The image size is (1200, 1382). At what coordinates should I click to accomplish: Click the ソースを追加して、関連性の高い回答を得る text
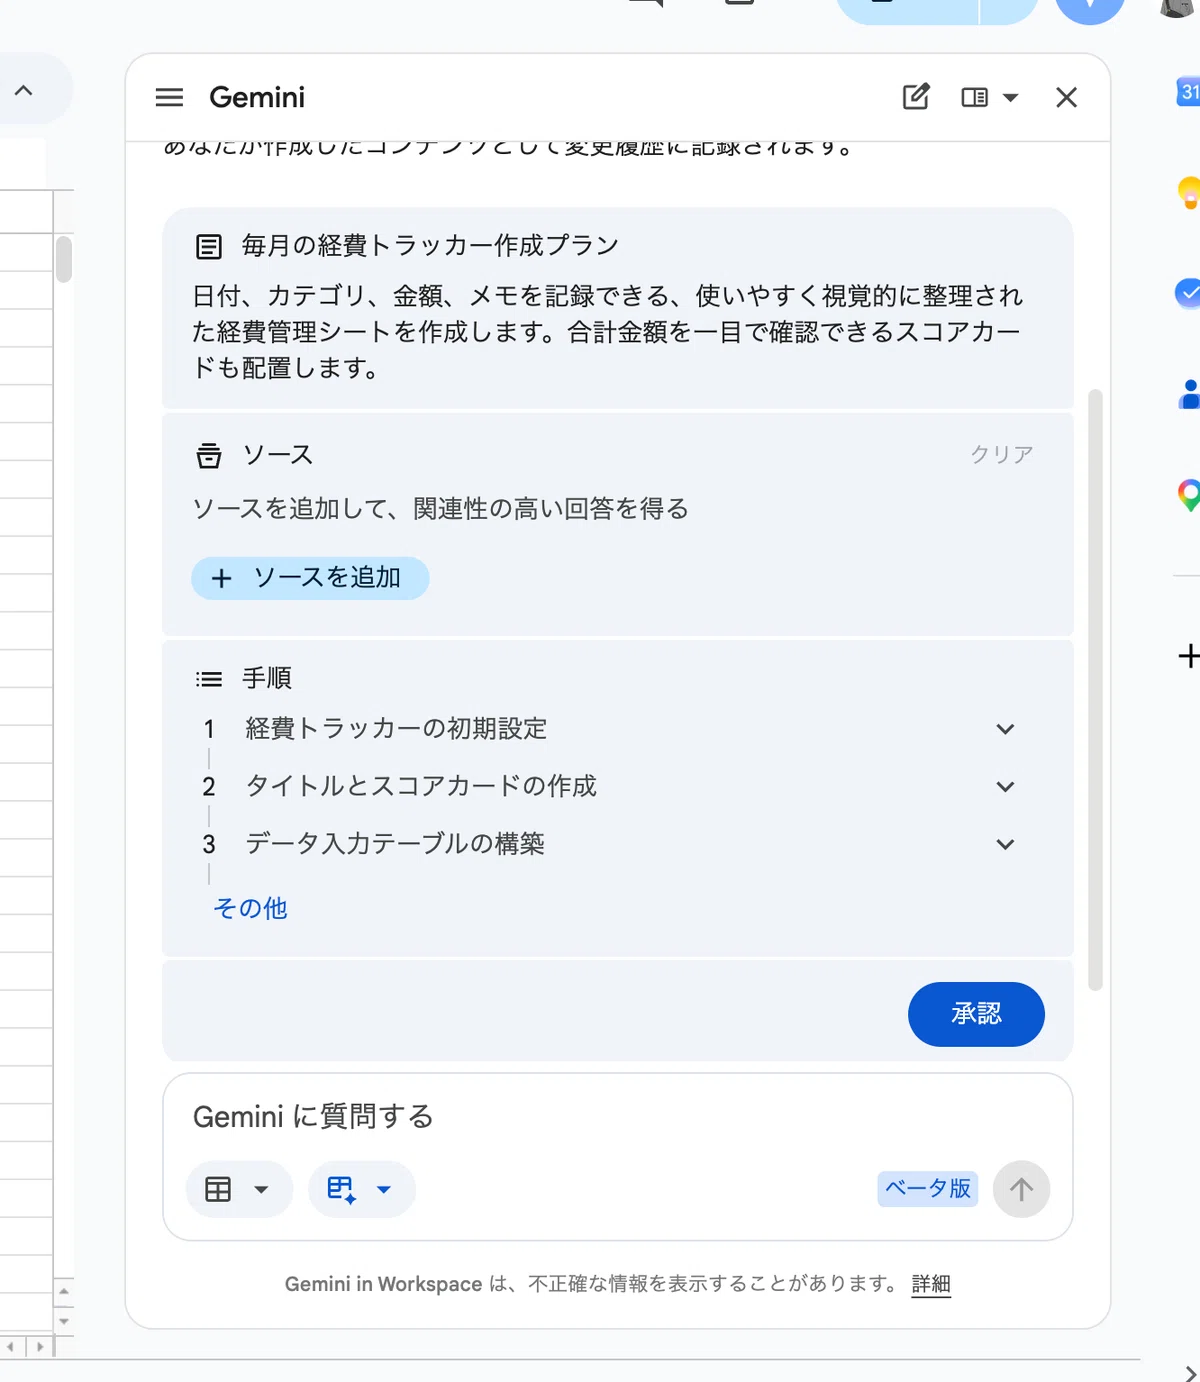441,508
